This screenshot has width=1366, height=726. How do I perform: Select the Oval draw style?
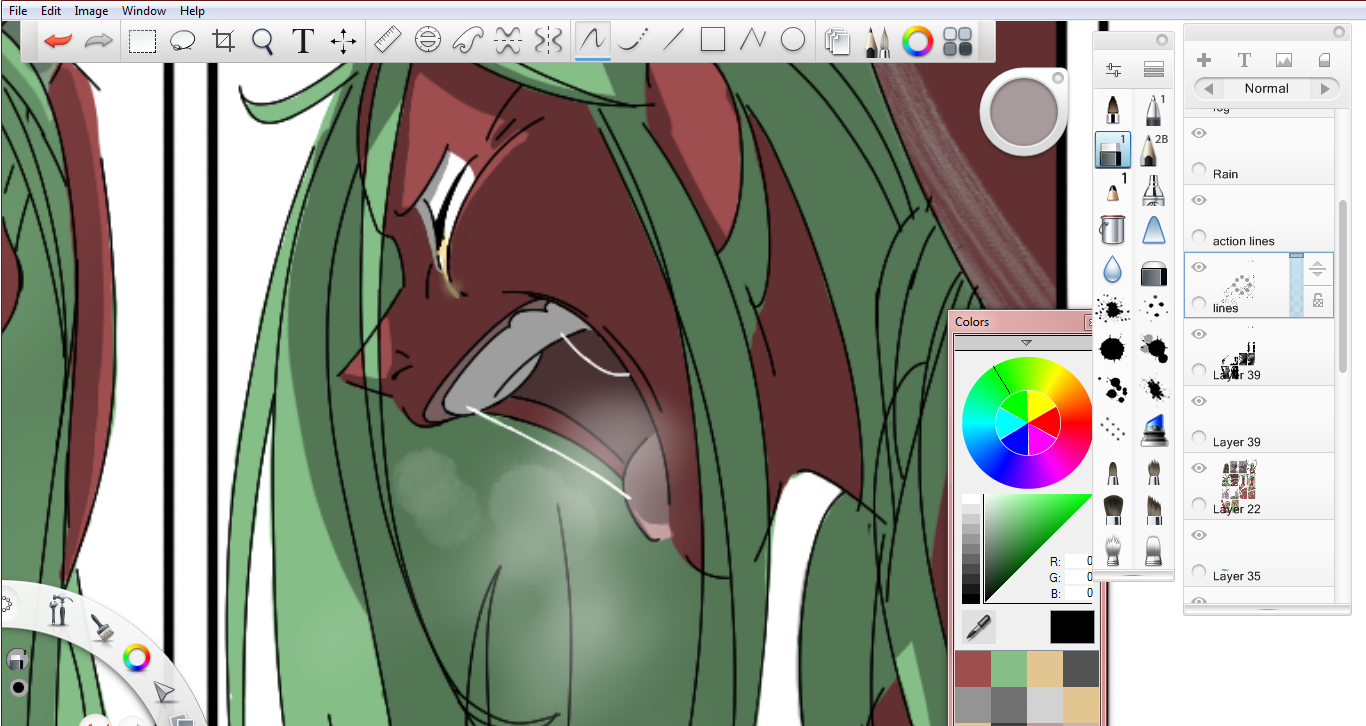click(x=793, y=41)
